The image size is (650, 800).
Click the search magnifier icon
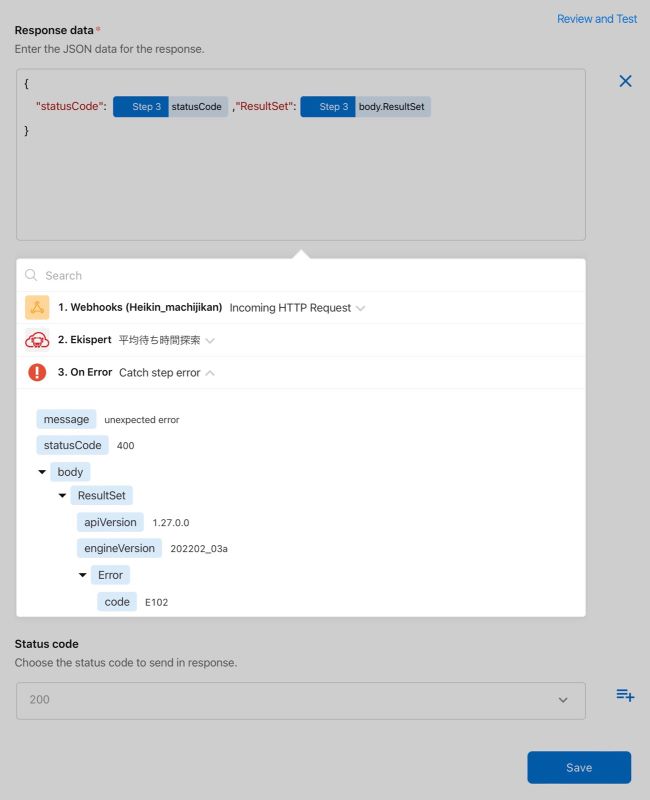coord(31,275)
